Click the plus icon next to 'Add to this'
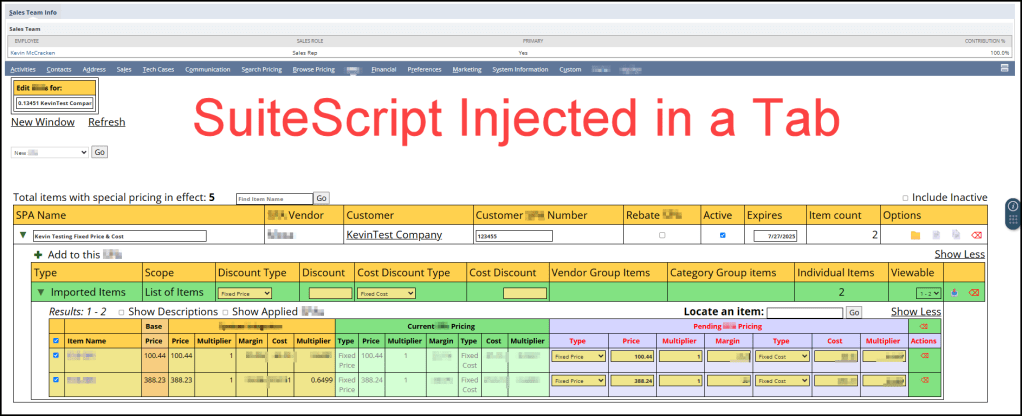The image size is (1022, 416). click(38, 255)
